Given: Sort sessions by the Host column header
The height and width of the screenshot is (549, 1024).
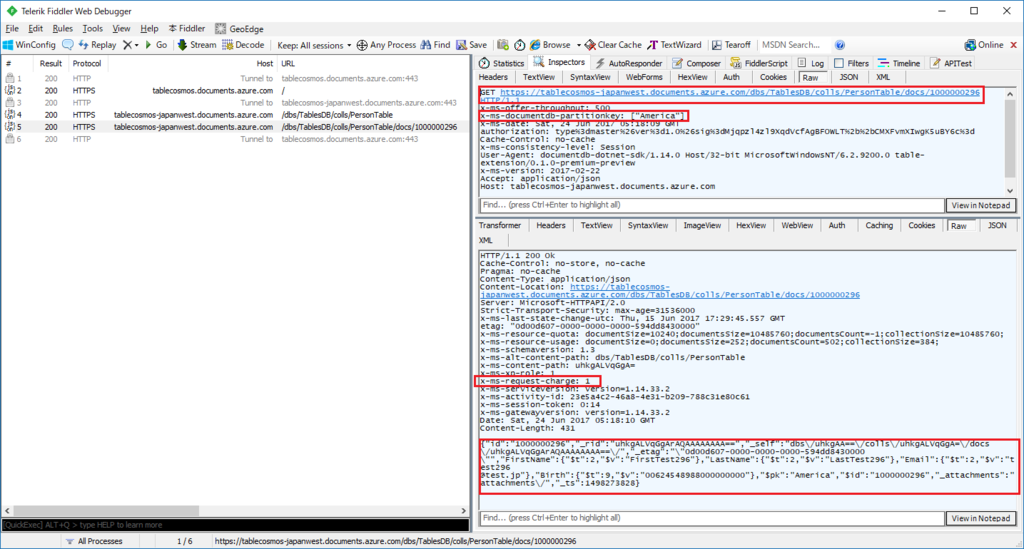Looking at the screenshot, I should [x=264, y=63].
